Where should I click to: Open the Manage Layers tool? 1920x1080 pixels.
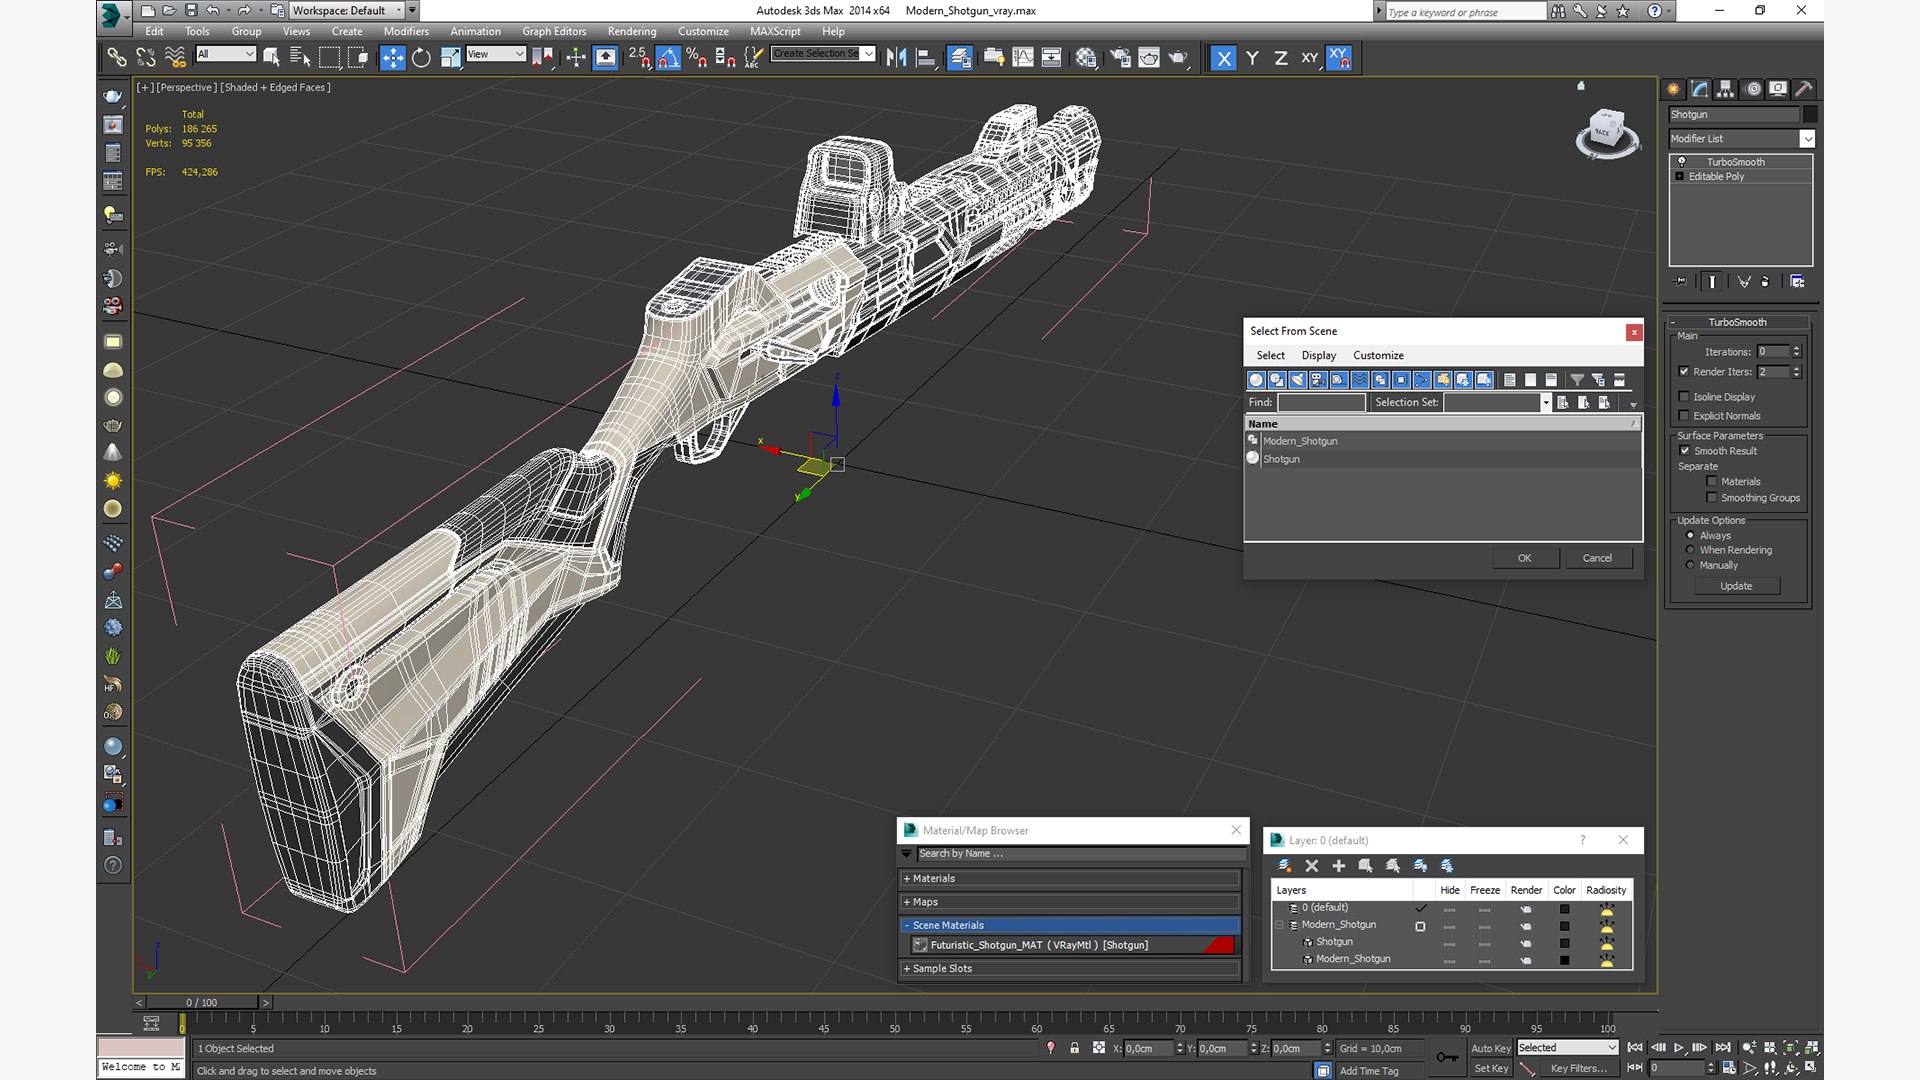[x=960, y=57]
